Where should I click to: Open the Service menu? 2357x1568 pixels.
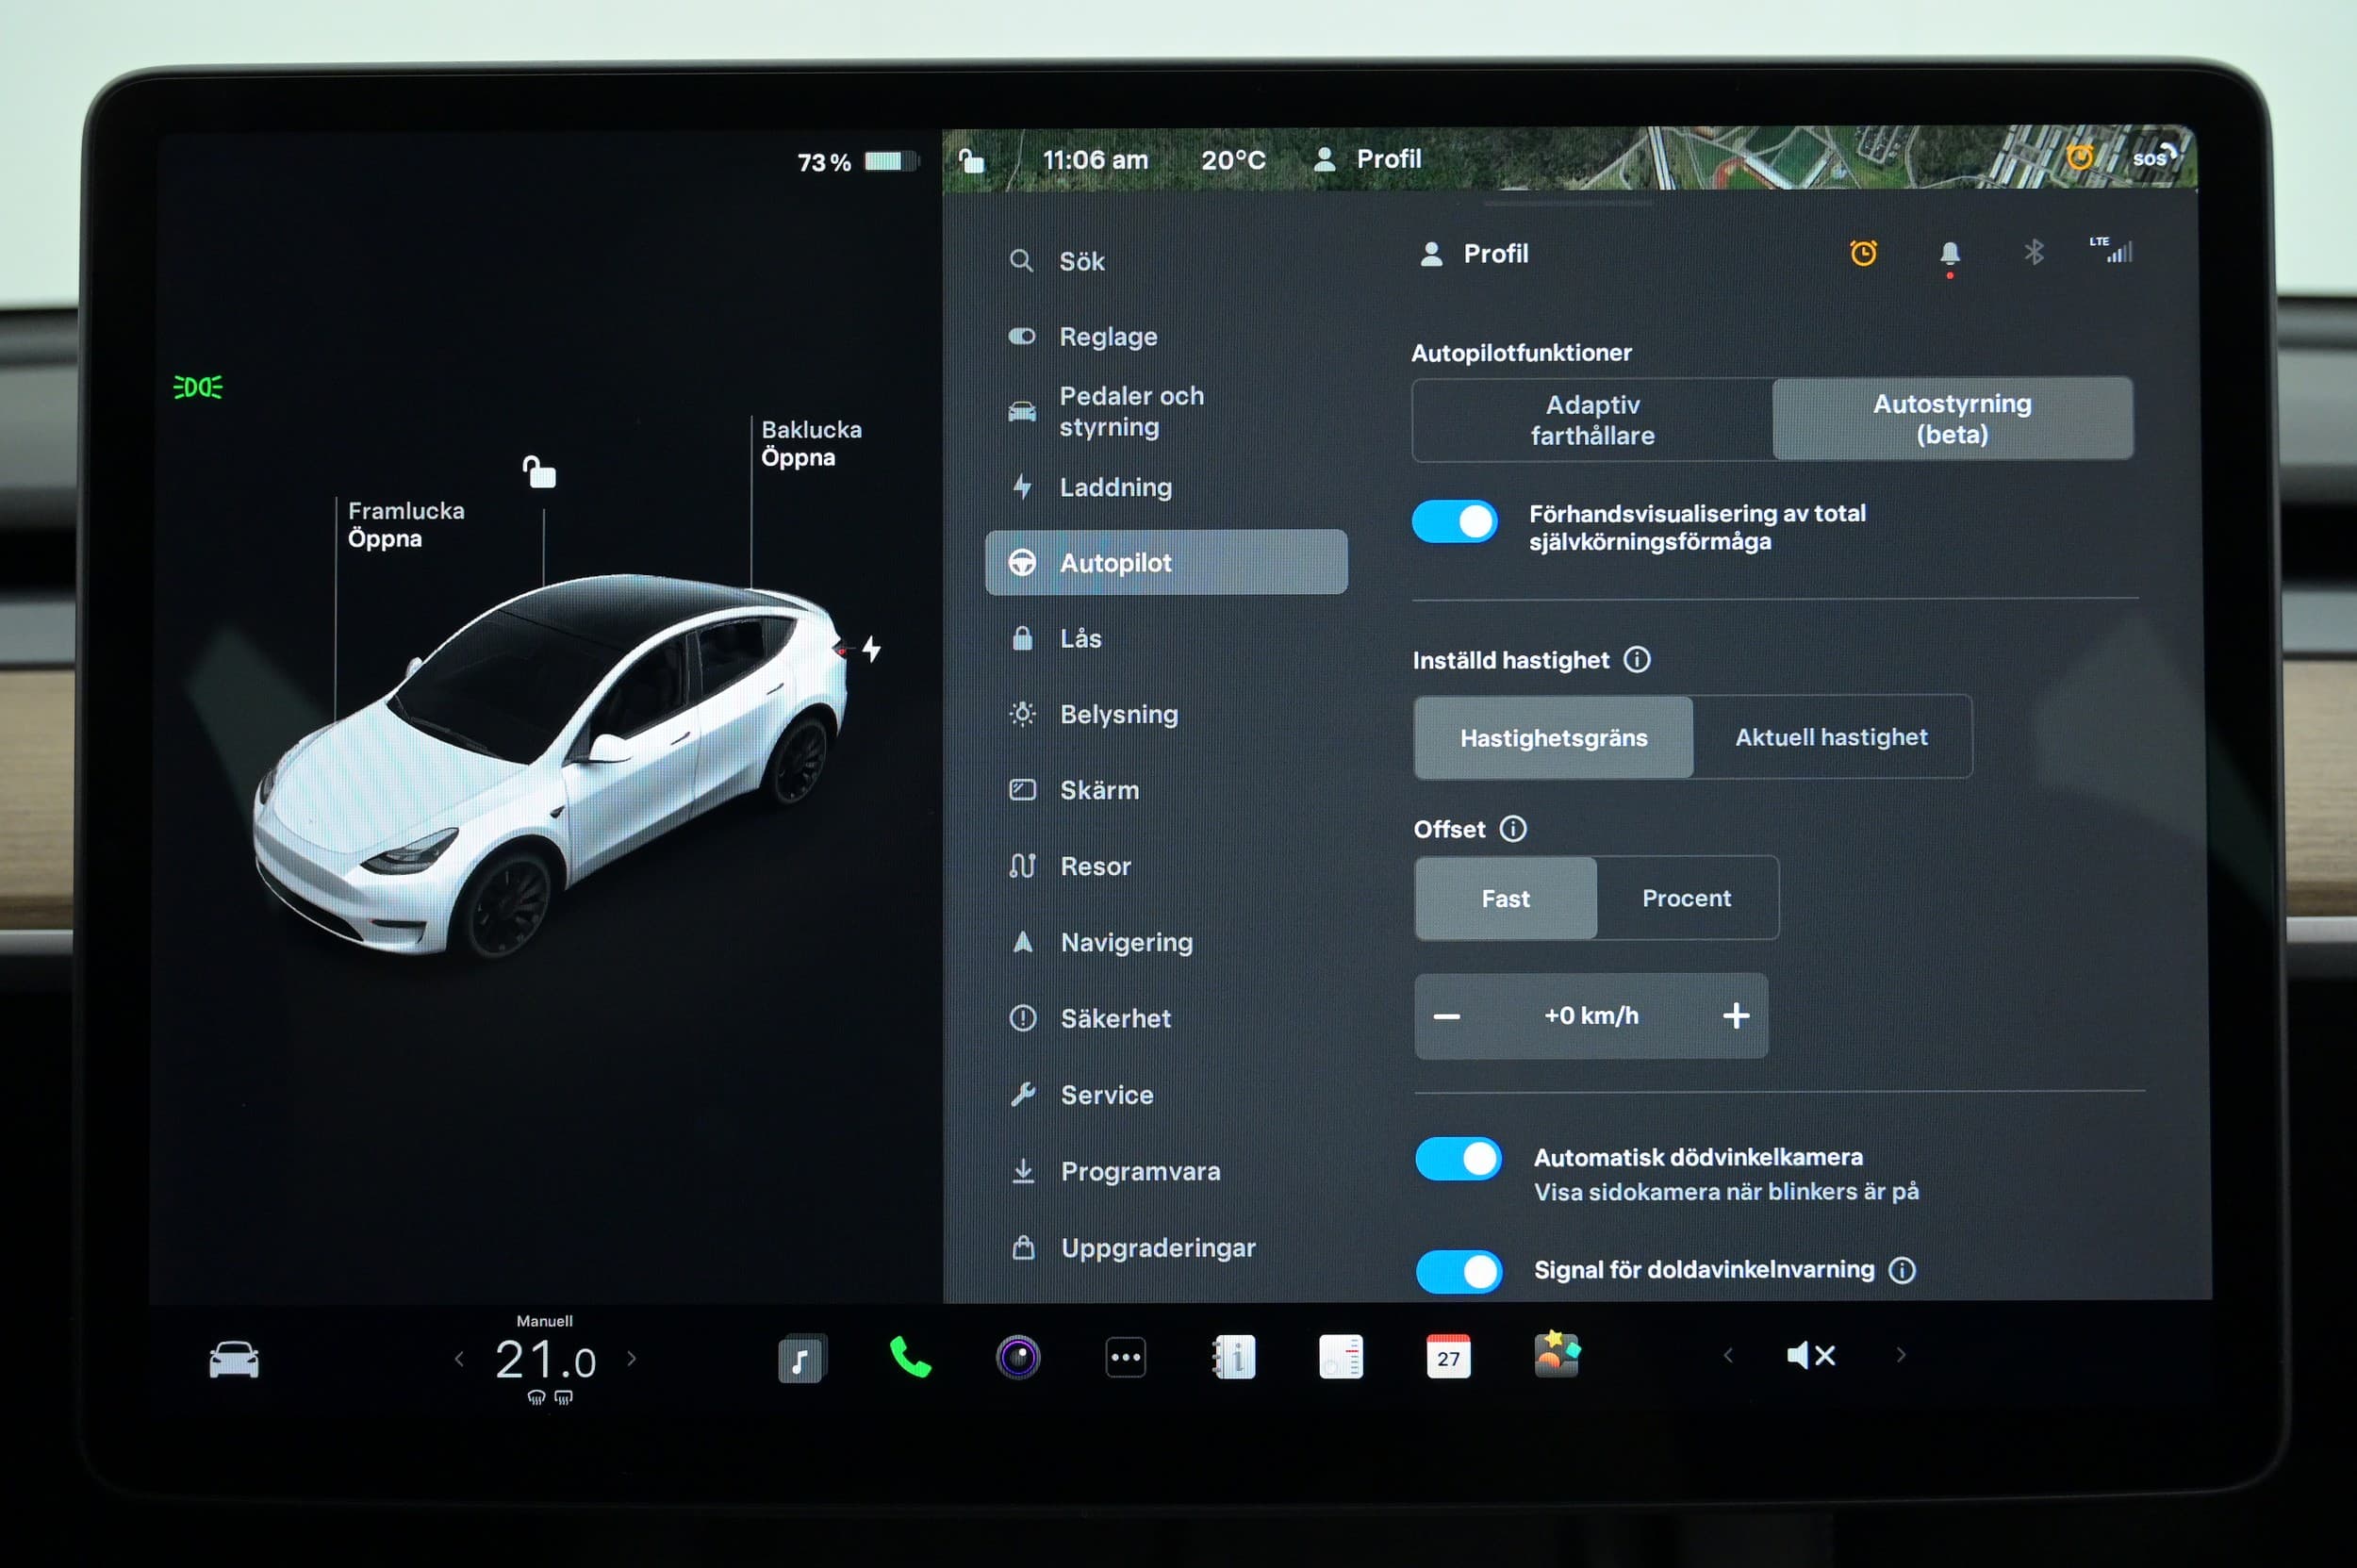(1166, 1095)
